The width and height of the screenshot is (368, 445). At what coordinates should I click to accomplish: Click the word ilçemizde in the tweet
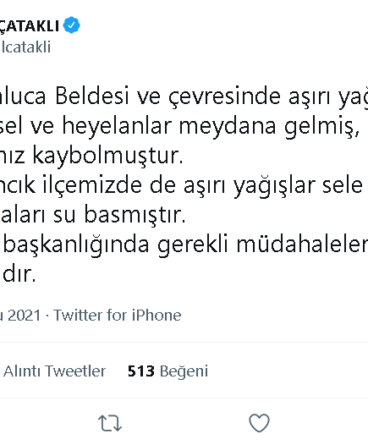[x=93, y=186]
